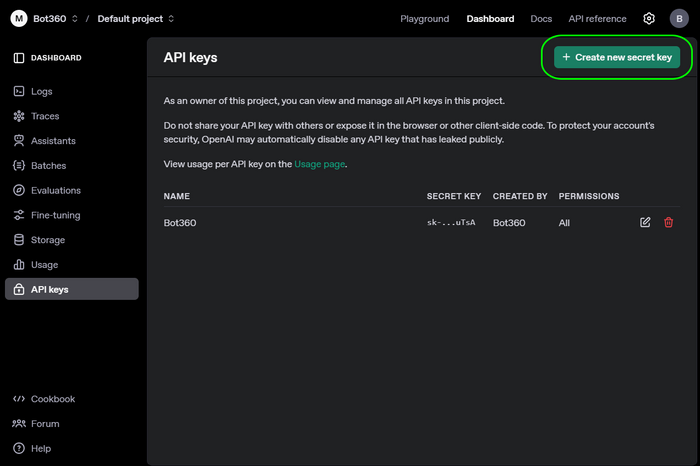
Task: Select Batches in the sidebar
Action: coord(48,166)
